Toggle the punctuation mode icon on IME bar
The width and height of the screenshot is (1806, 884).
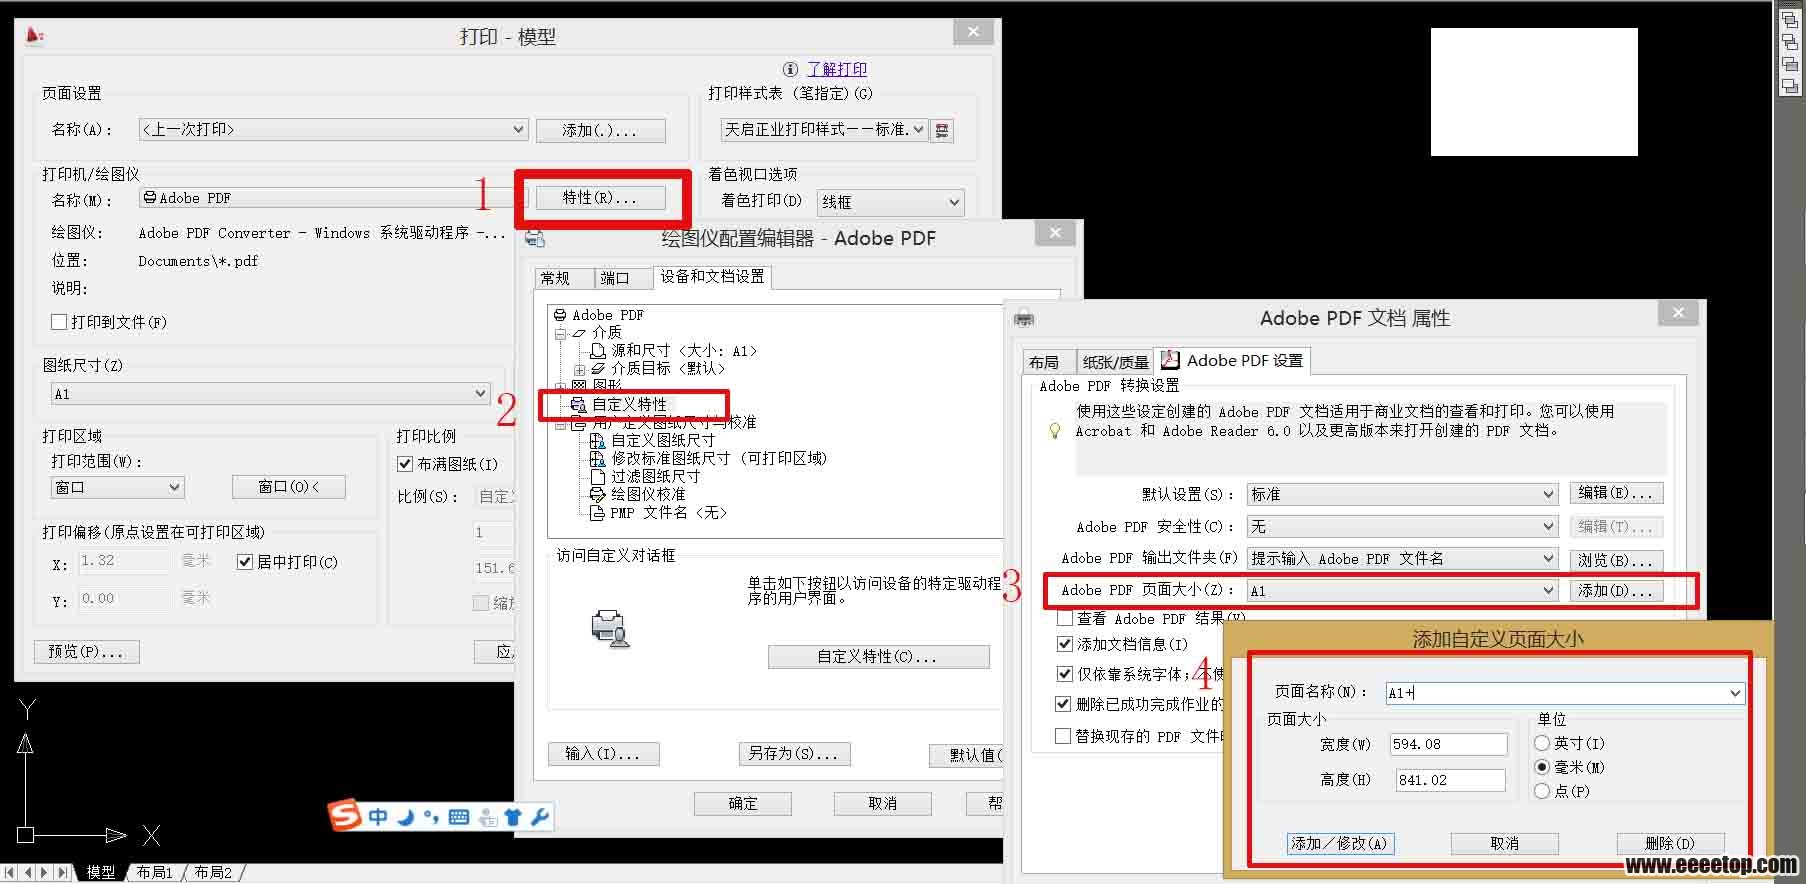click(x=431, y=817)
